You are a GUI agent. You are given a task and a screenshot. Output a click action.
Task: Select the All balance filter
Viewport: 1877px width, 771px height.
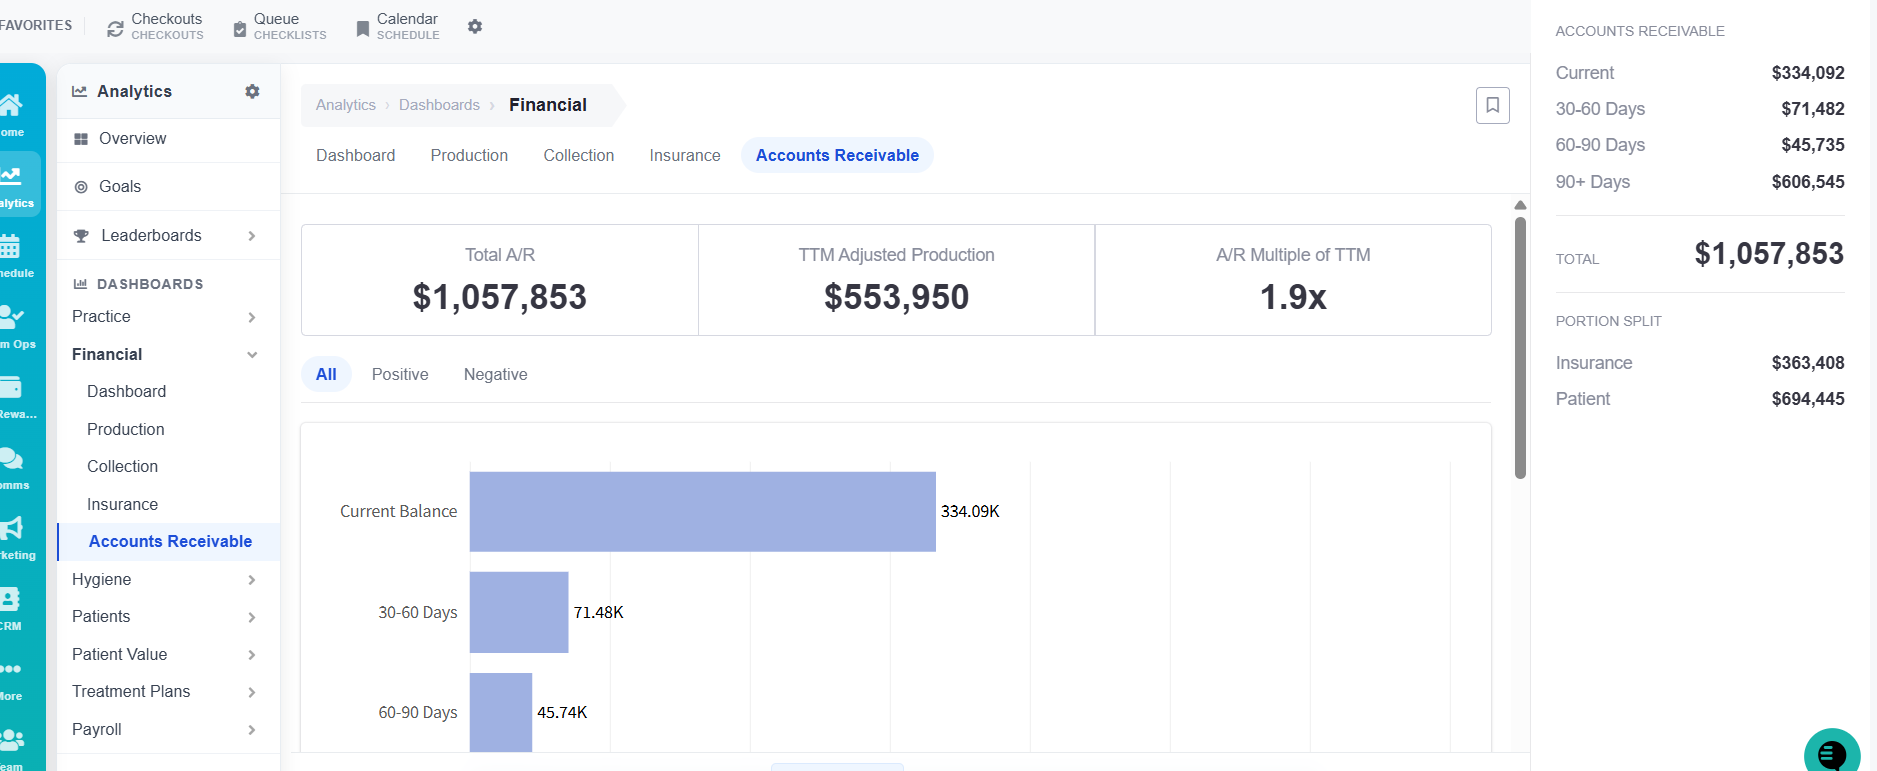(326, 374)
